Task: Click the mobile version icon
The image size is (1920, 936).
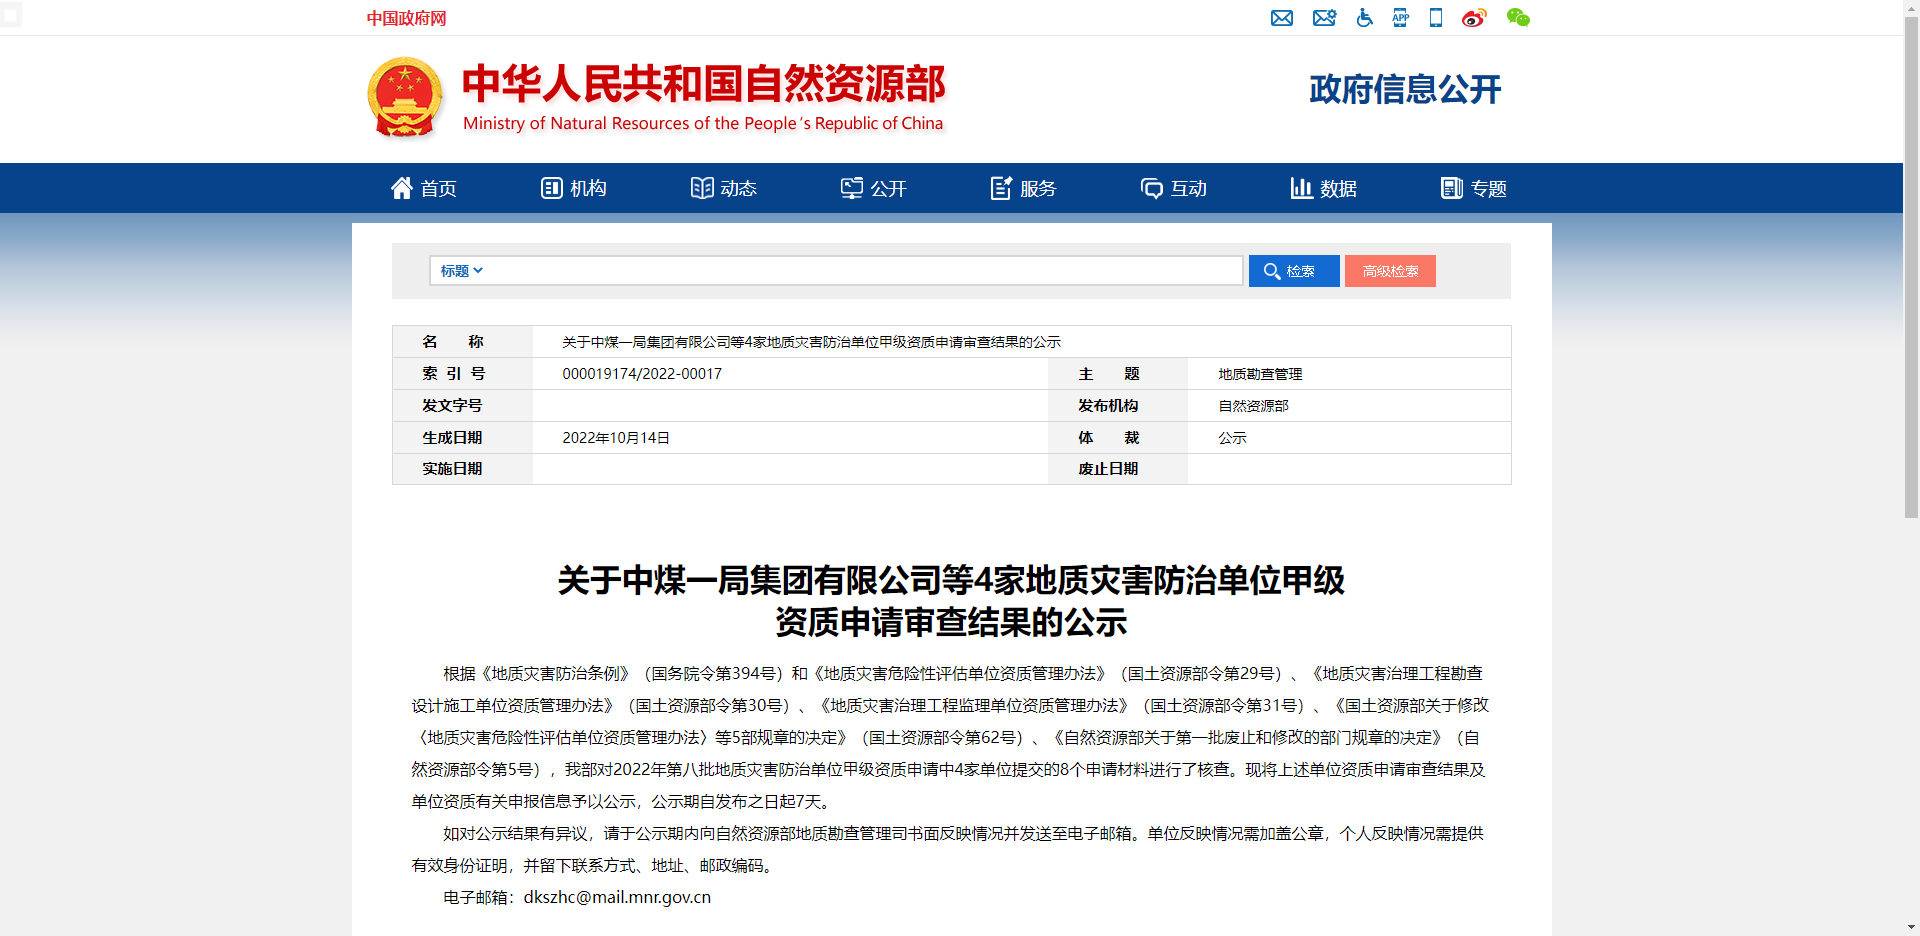Action: point(1435,18)
